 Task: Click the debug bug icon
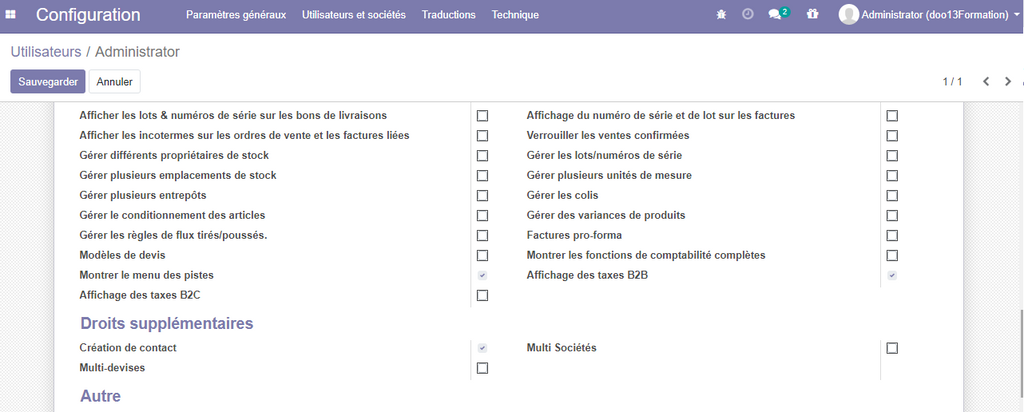coord(722,15)
